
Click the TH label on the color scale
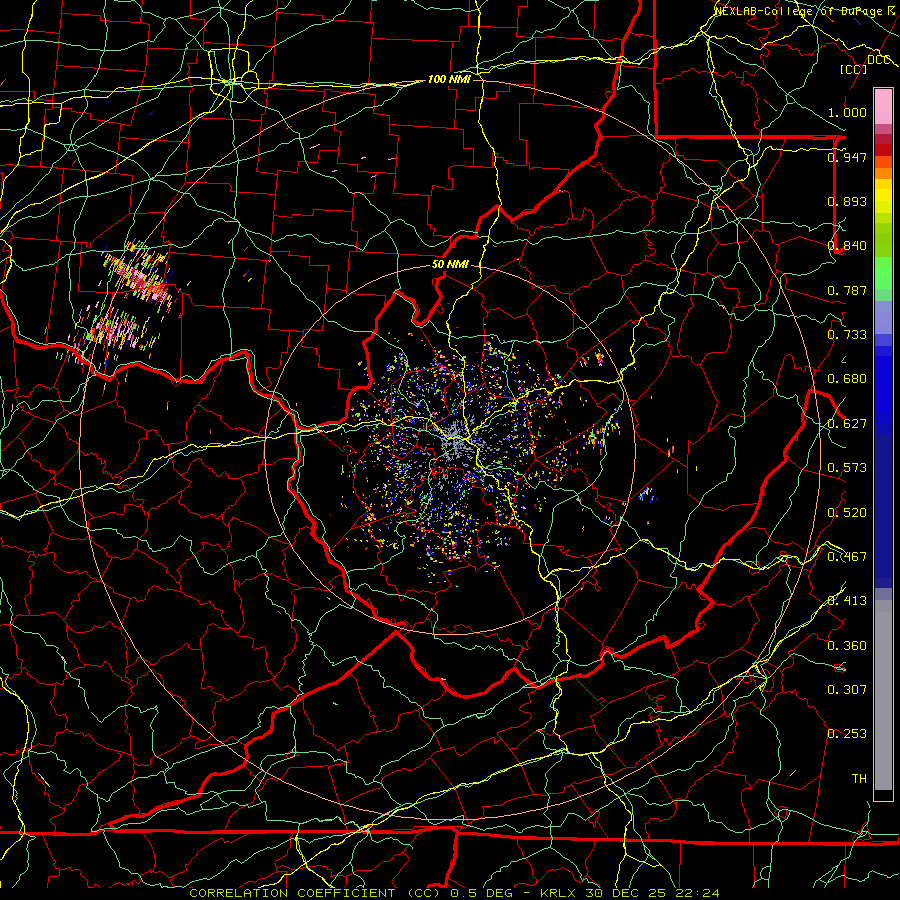click(x=859, y=779)
